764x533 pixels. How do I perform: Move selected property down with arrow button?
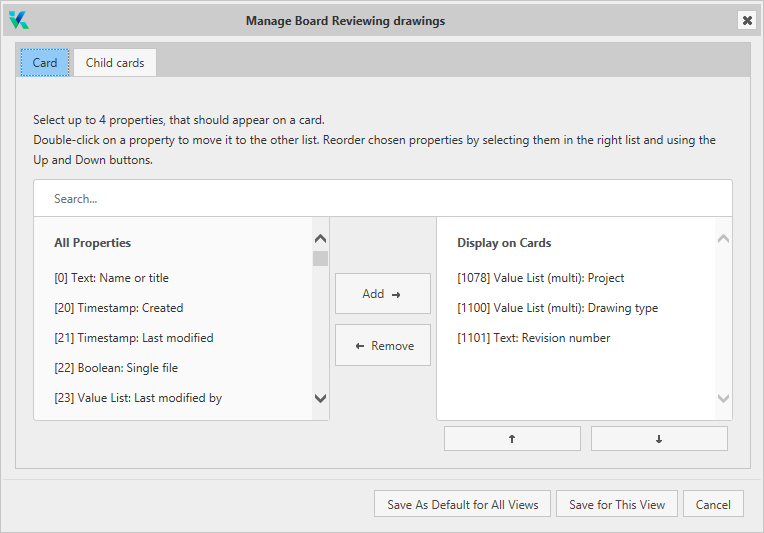tap(659, 439)
